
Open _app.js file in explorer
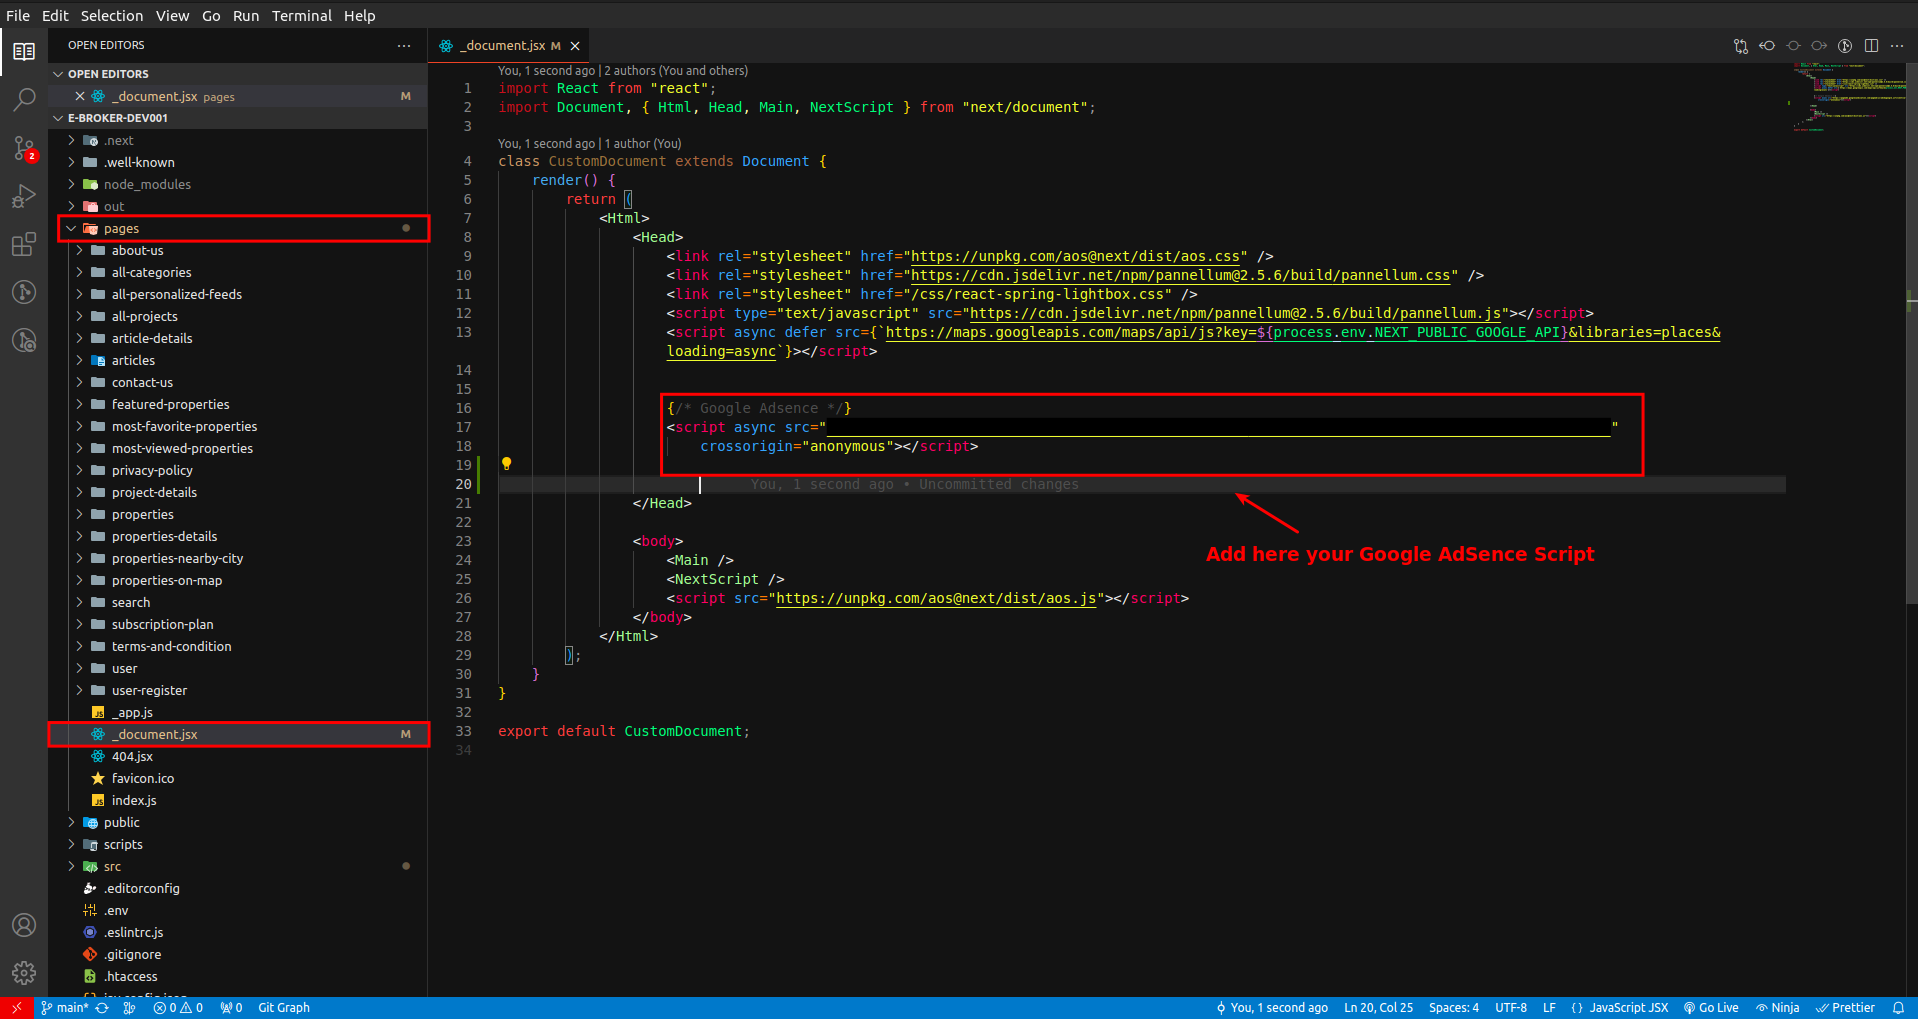[x=238, y=712]
